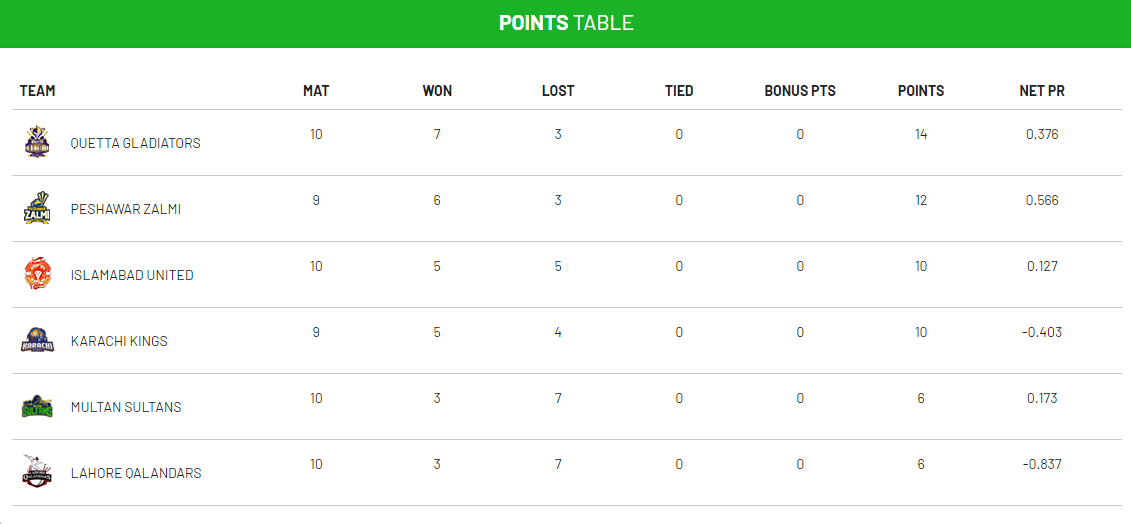Click the Islamabad United team logo
Viewport: 1131px width, 524px height.
pos(37,274)
